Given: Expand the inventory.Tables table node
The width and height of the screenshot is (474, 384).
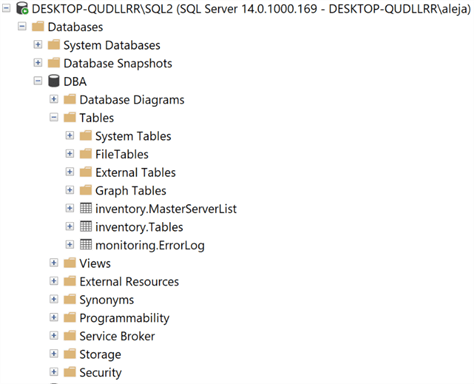Looking at the screenshot, I should (x=70, y=226).
